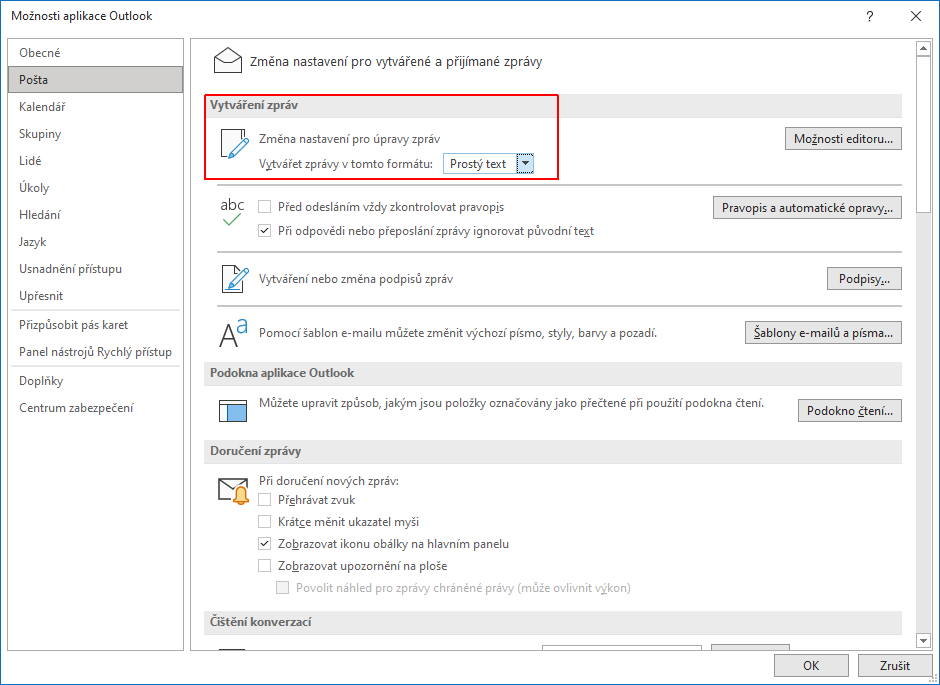This screenshot has height=685, width=940.
Task: Enable Zobrazovat upozornění na ploše checkbox
Action: point(265,566)
